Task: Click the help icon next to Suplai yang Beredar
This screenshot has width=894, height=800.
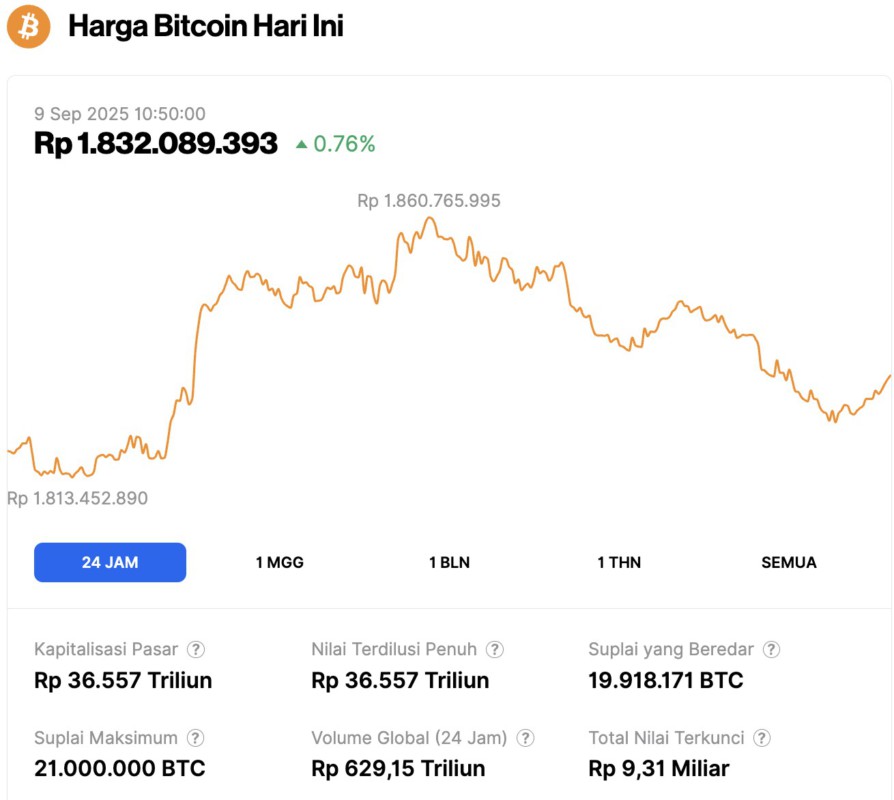Action: point(769,648)
